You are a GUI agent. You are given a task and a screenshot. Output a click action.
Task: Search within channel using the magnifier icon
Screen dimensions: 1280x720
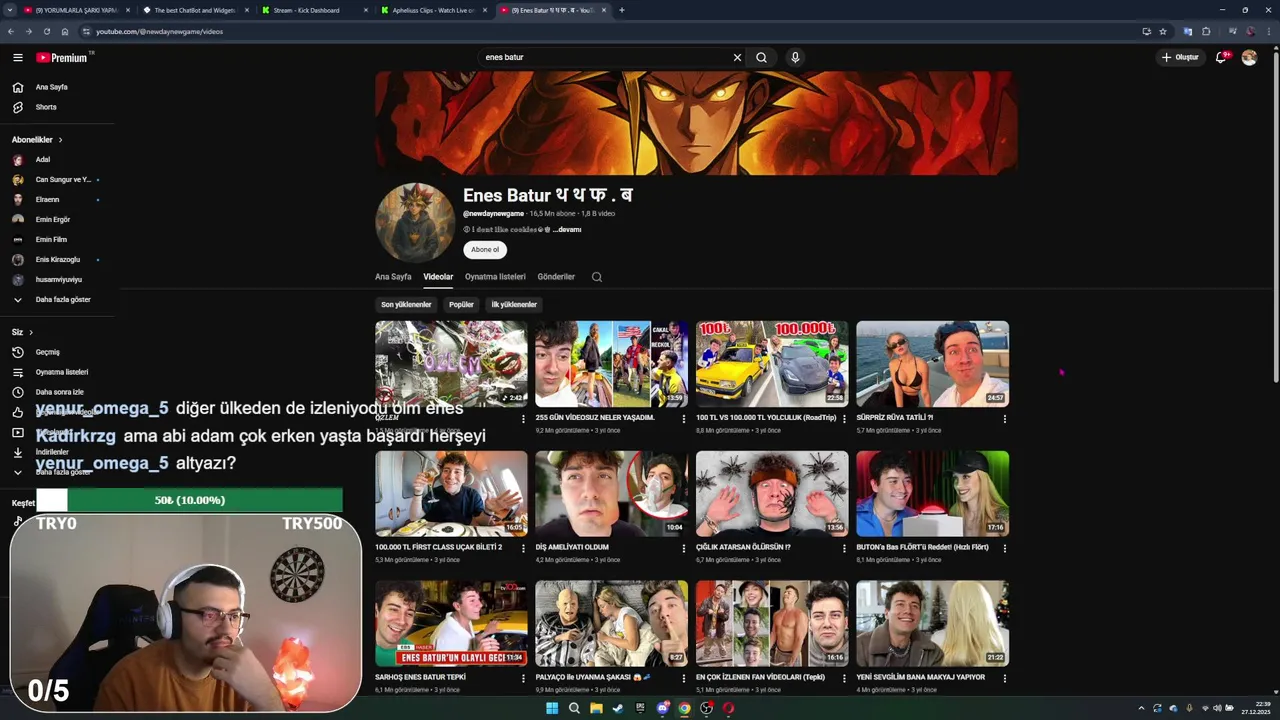point(597,277)
